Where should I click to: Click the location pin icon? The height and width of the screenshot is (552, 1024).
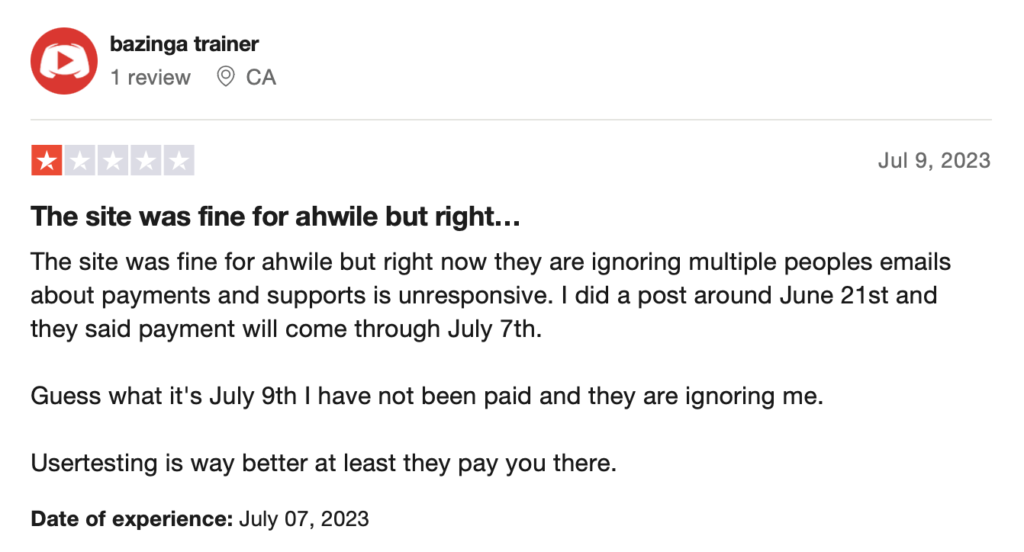point(225,76)
